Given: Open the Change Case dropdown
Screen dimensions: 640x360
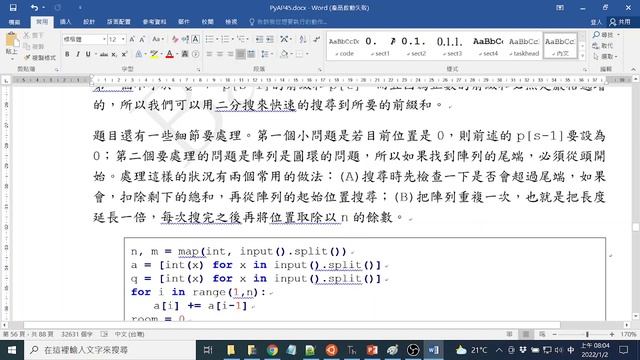Looking at the screenshot, I should (x=158, y=40).
